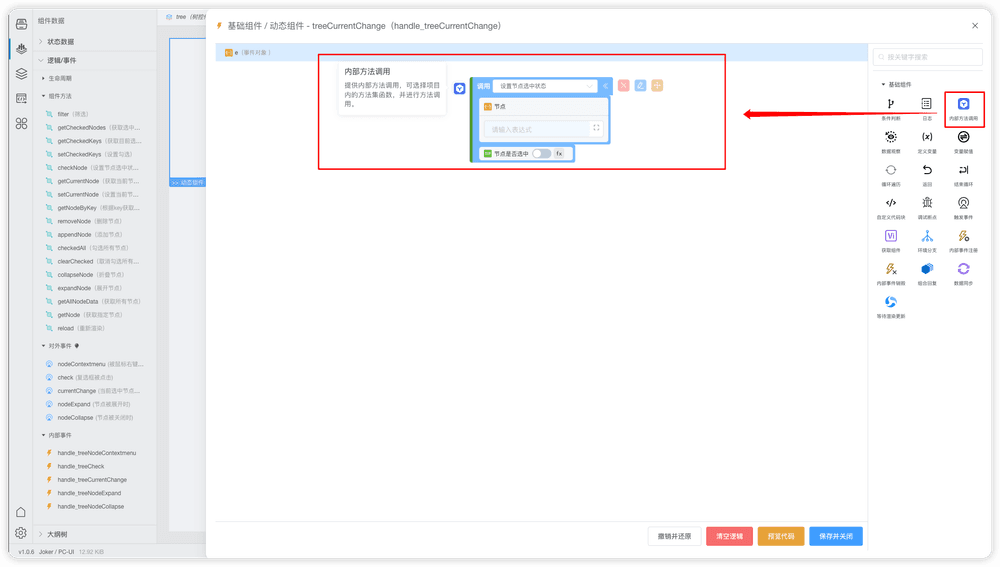Choose the 日志 log component icon

(927, 104)
